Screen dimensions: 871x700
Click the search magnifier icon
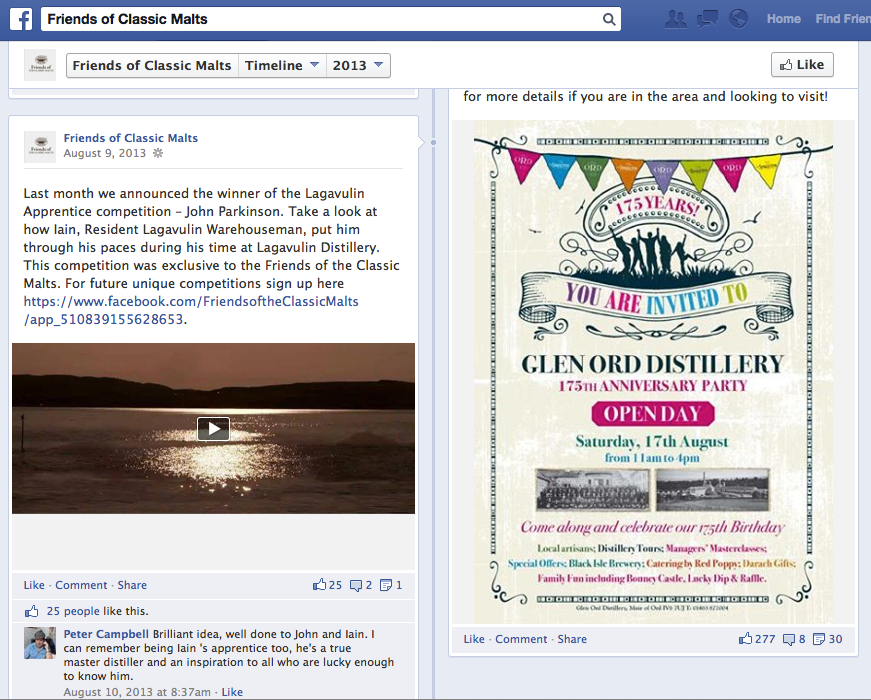point(609,19)
